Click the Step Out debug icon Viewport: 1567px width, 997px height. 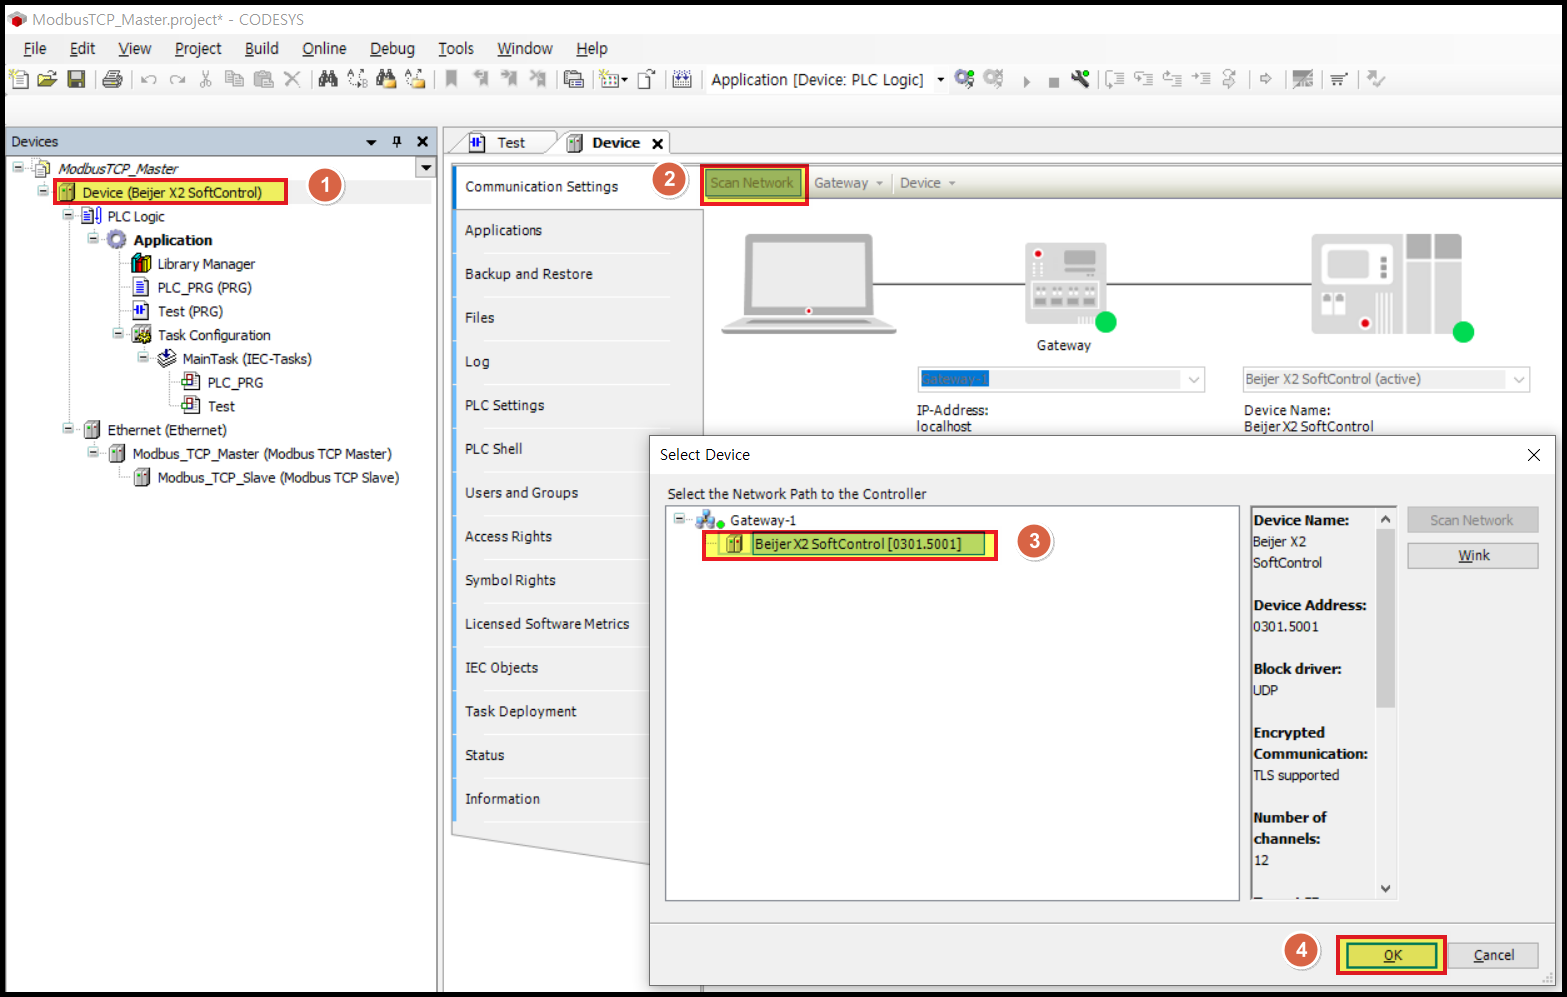tap(1172, 79)
